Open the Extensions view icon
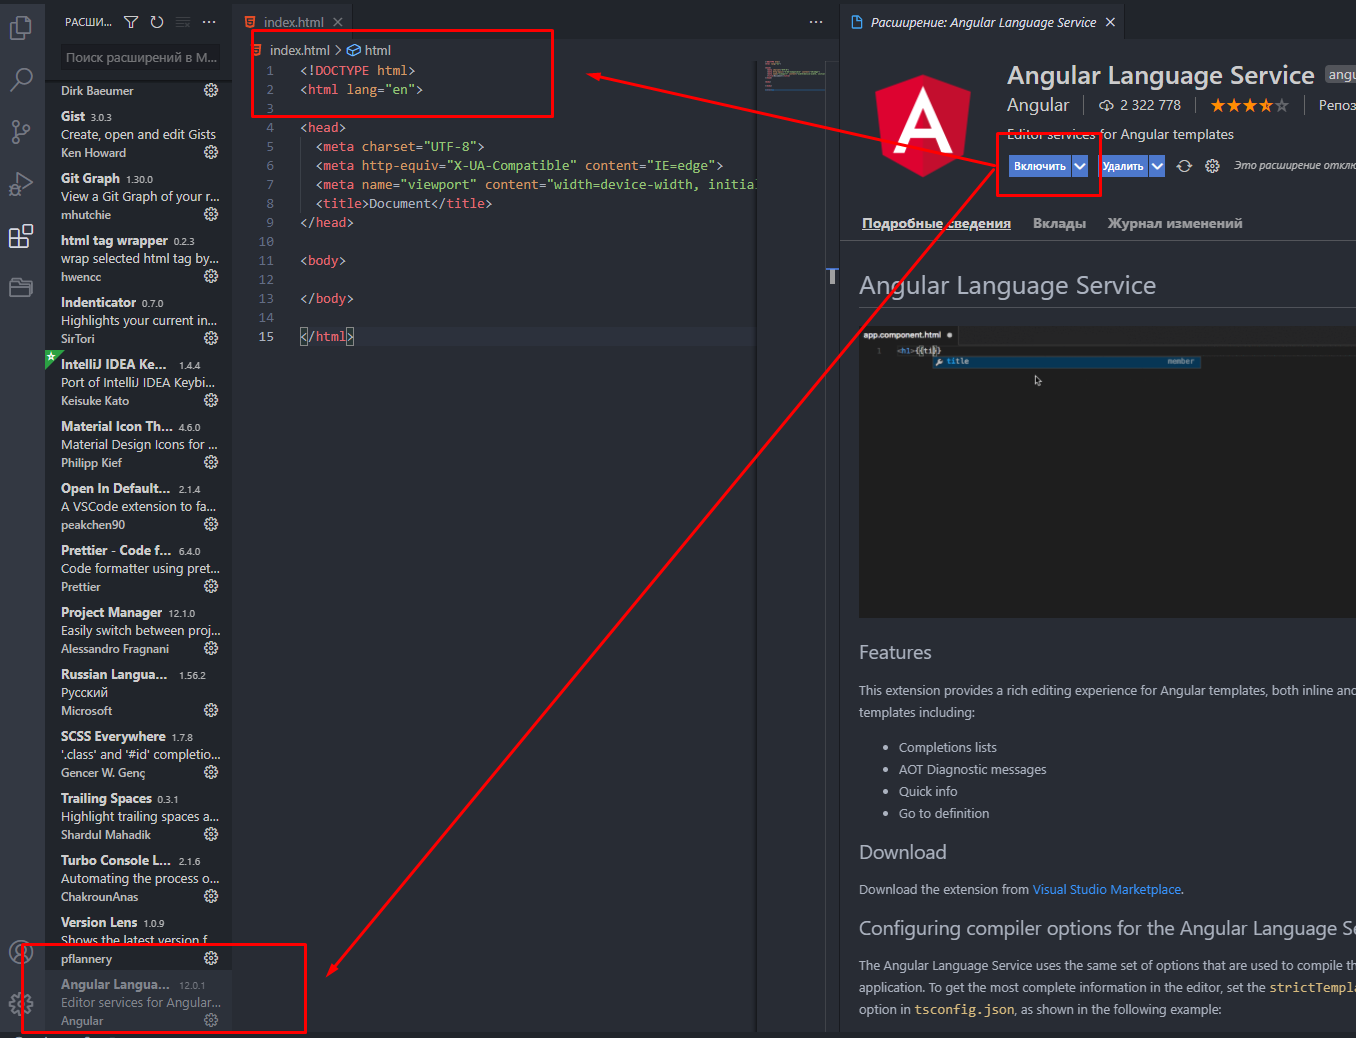 21,236
